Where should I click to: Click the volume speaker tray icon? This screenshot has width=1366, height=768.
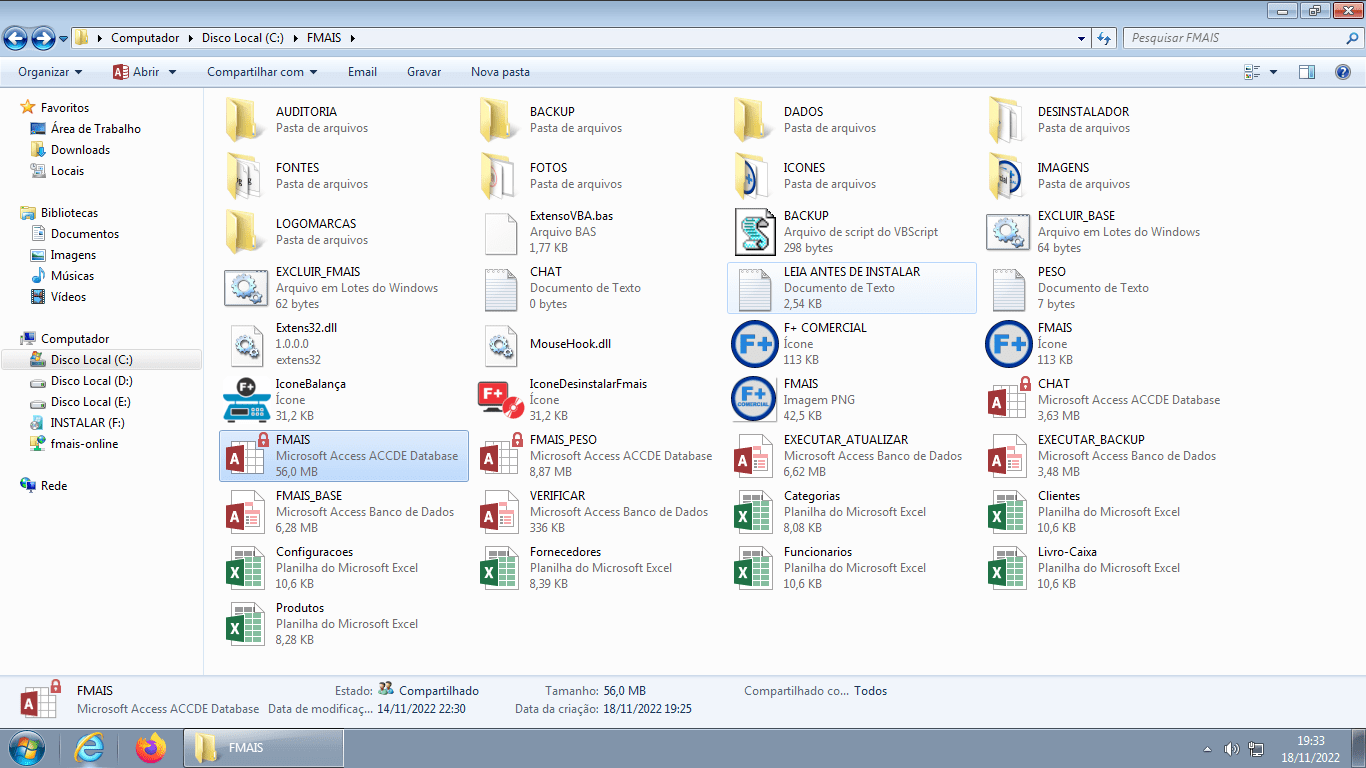click(x=1232, y=749)
